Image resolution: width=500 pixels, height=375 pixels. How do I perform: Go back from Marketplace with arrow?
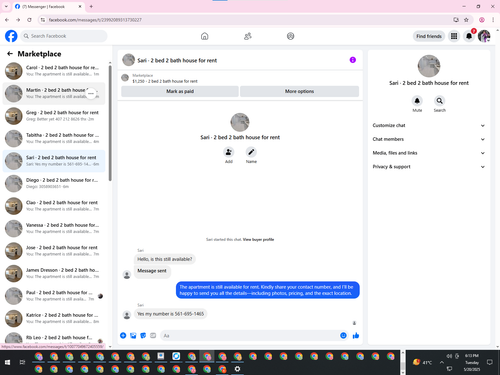point(10,54)
